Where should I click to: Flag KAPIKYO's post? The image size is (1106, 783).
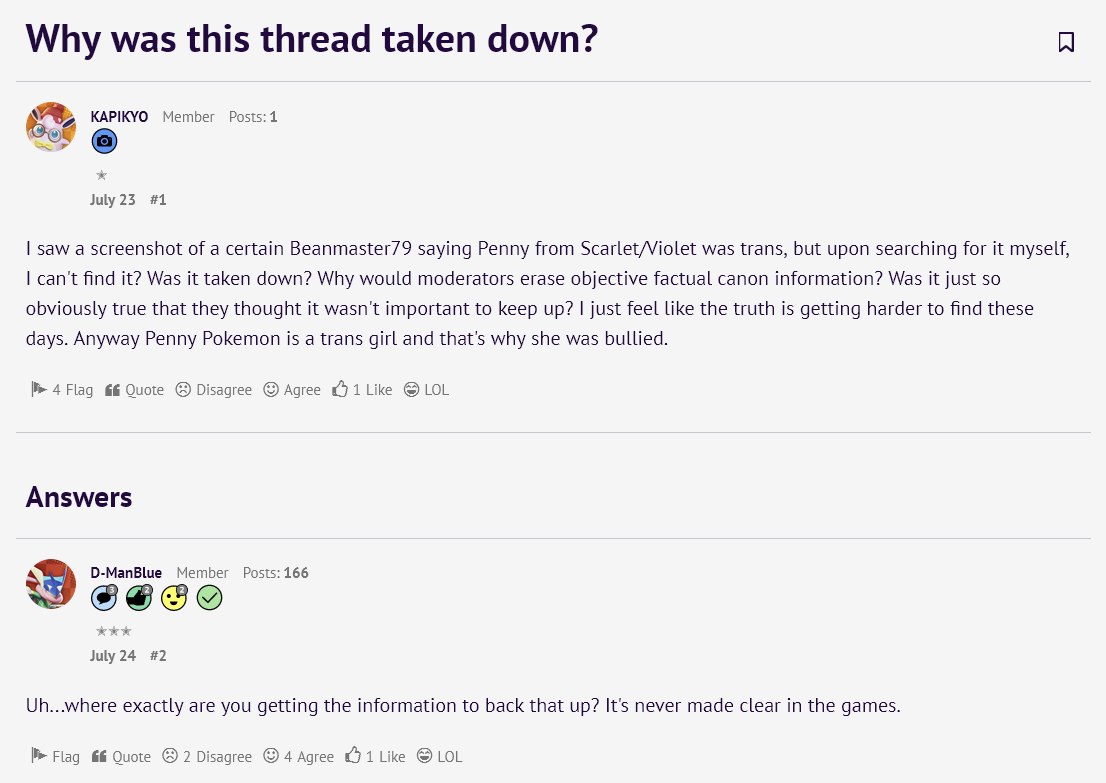pyautogui.click(x=62, y=389)
